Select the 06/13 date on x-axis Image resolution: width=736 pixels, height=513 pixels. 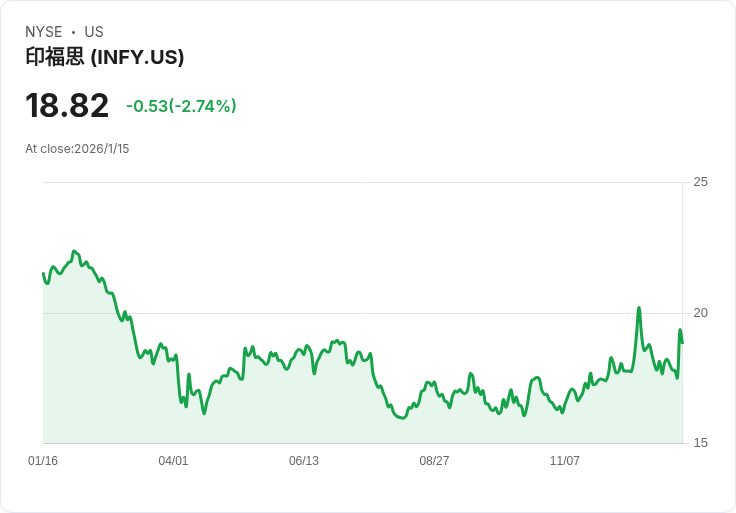point(304,461)
